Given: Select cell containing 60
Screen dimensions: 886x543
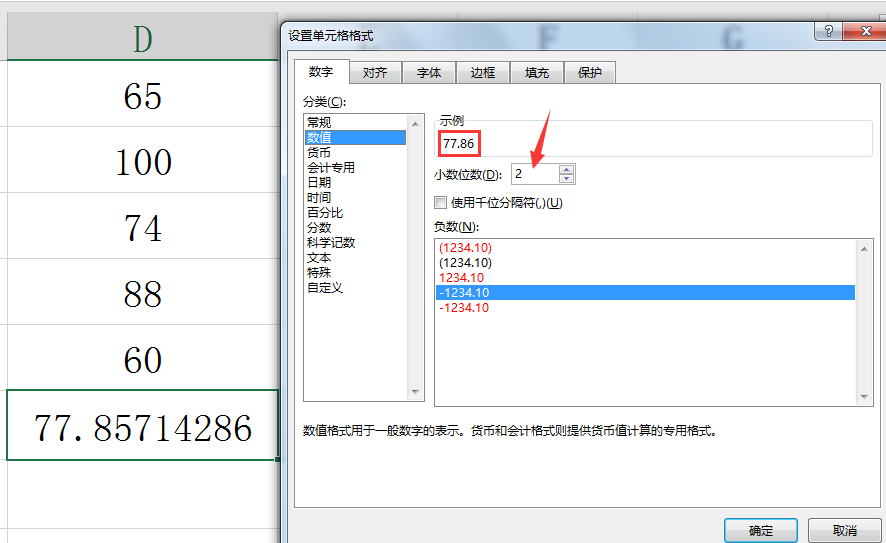Looking at the screenshot, I should click(x=142, y=358).
